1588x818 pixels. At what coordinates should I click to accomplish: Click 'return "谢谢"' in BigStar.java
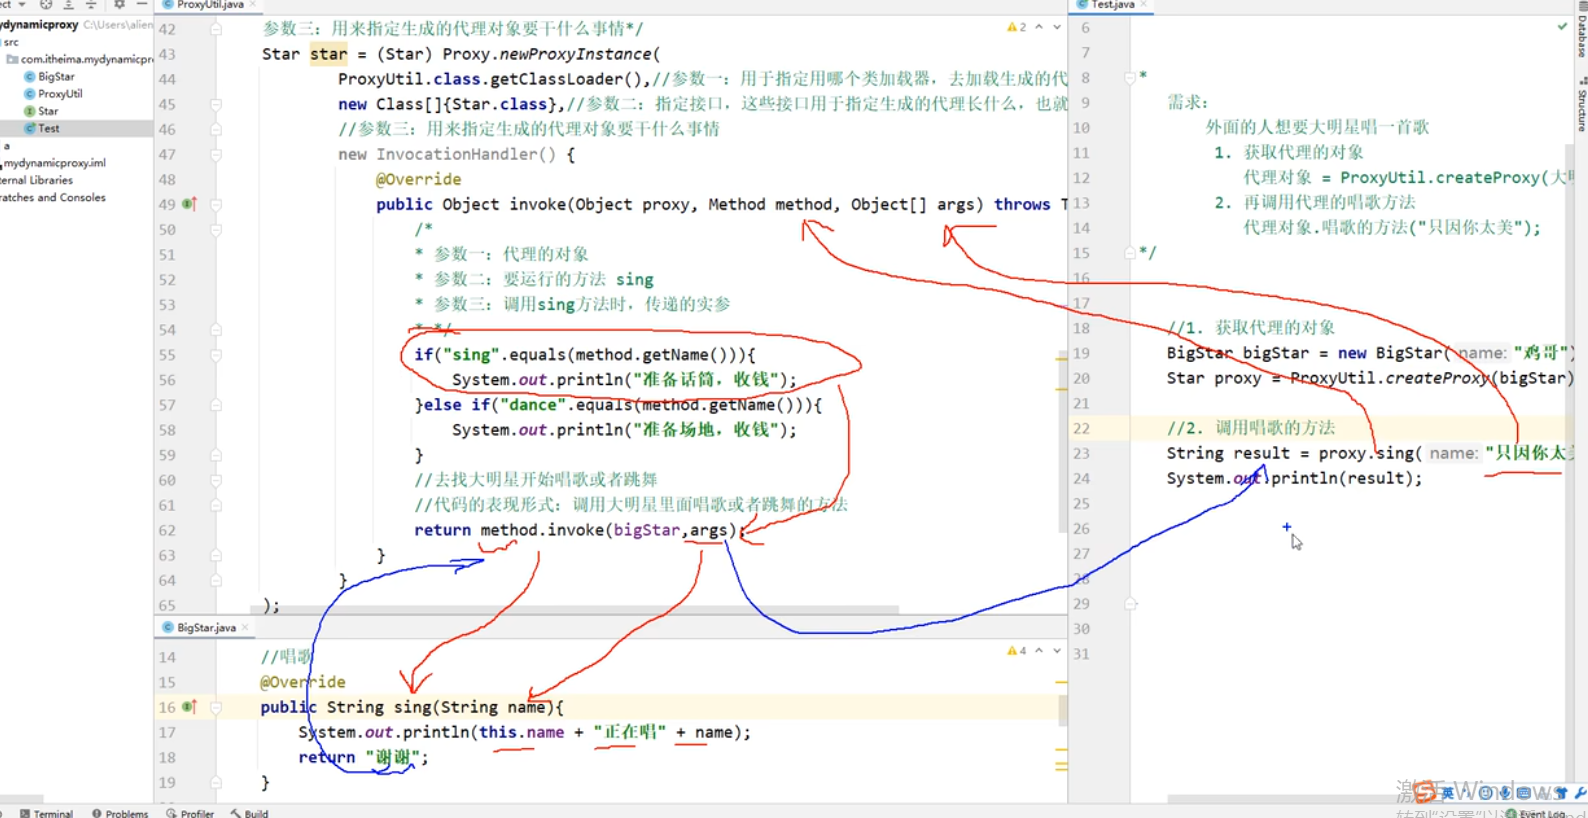coord(358,757)
